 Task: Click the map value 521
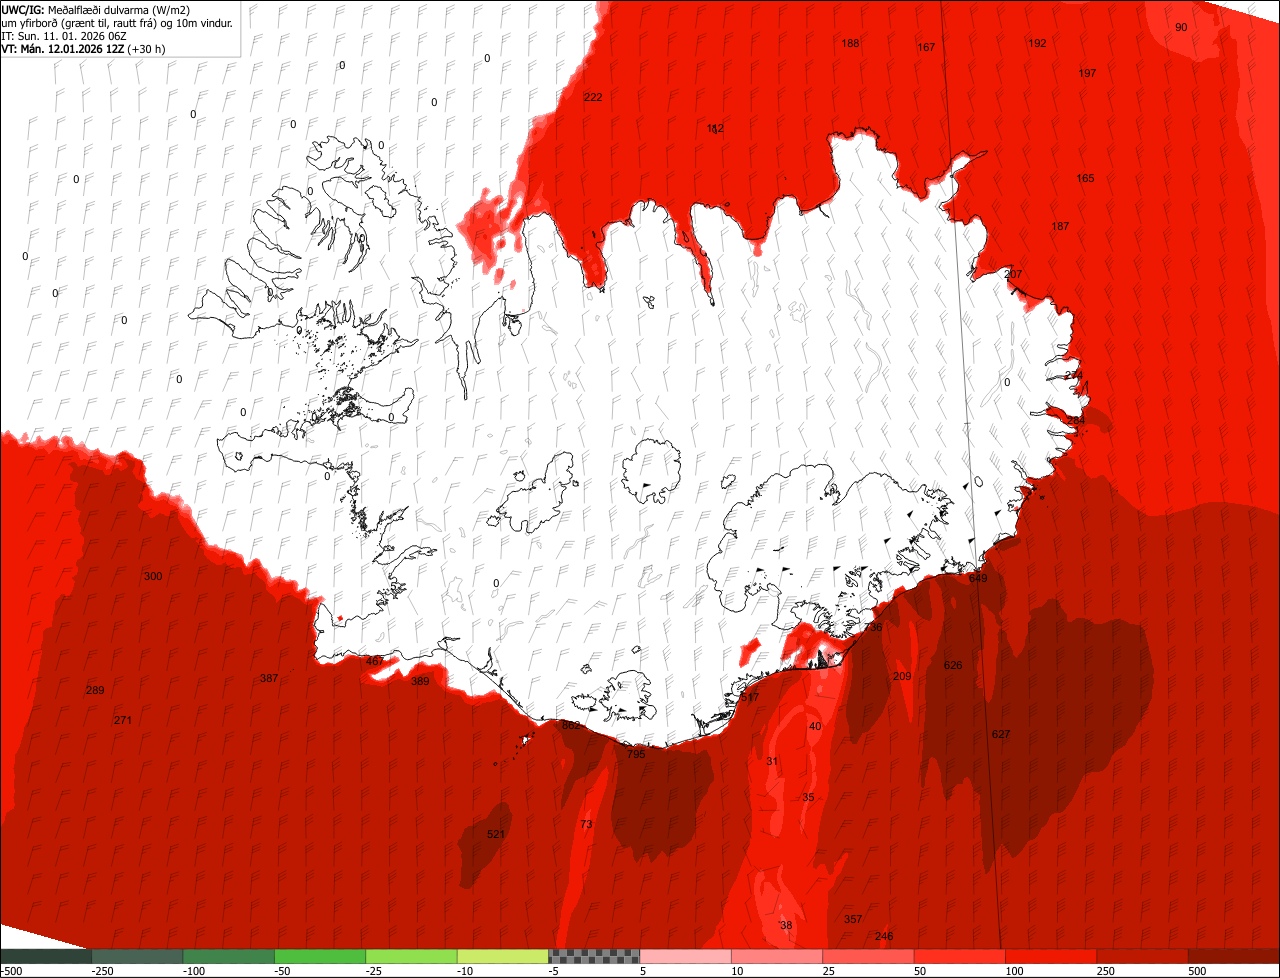pos(496,834)
